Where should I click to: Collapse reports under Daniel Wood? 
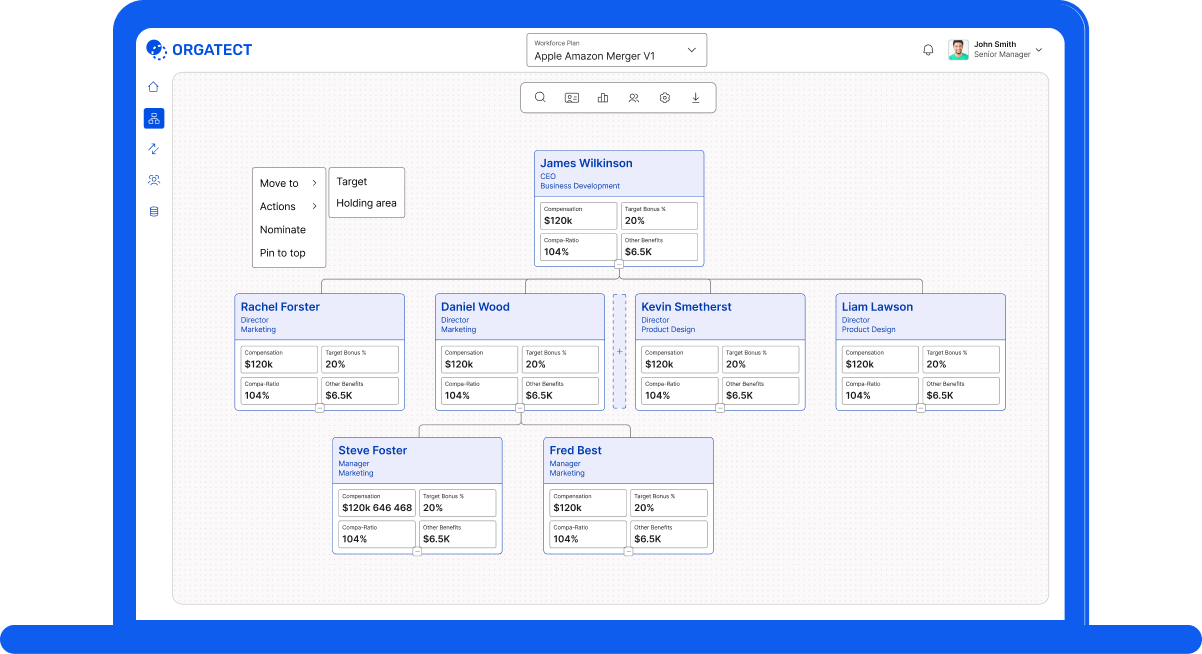[520, 408]
